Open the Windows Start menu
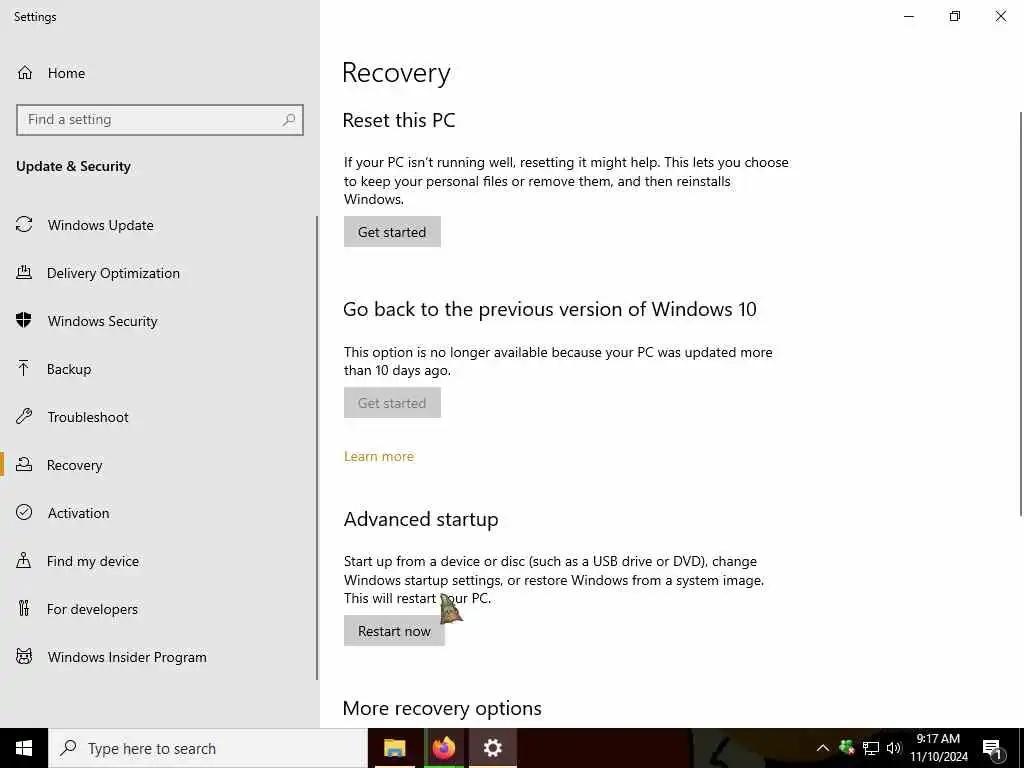 (24, 748)
